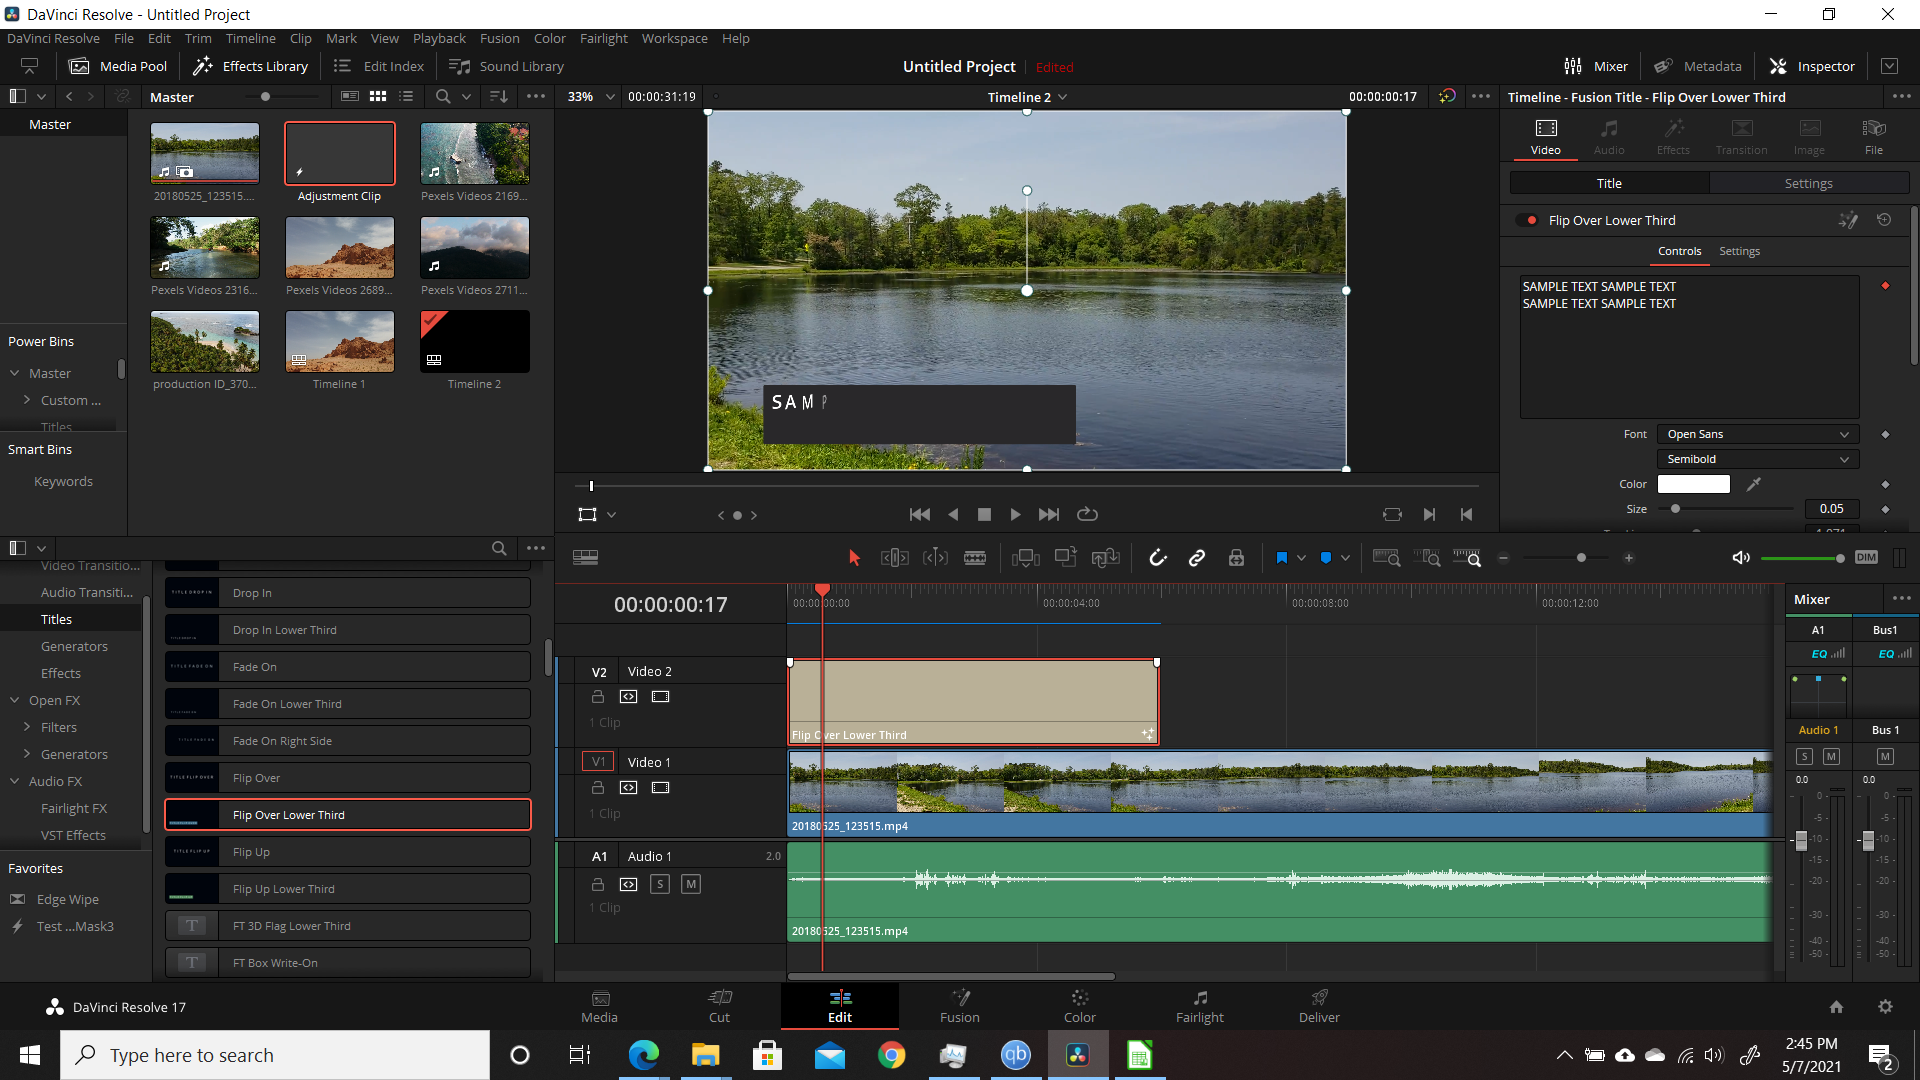Open the Fairlight menu in menu bar
This screenshot has width=1920, height=1080.
[603, 38]
